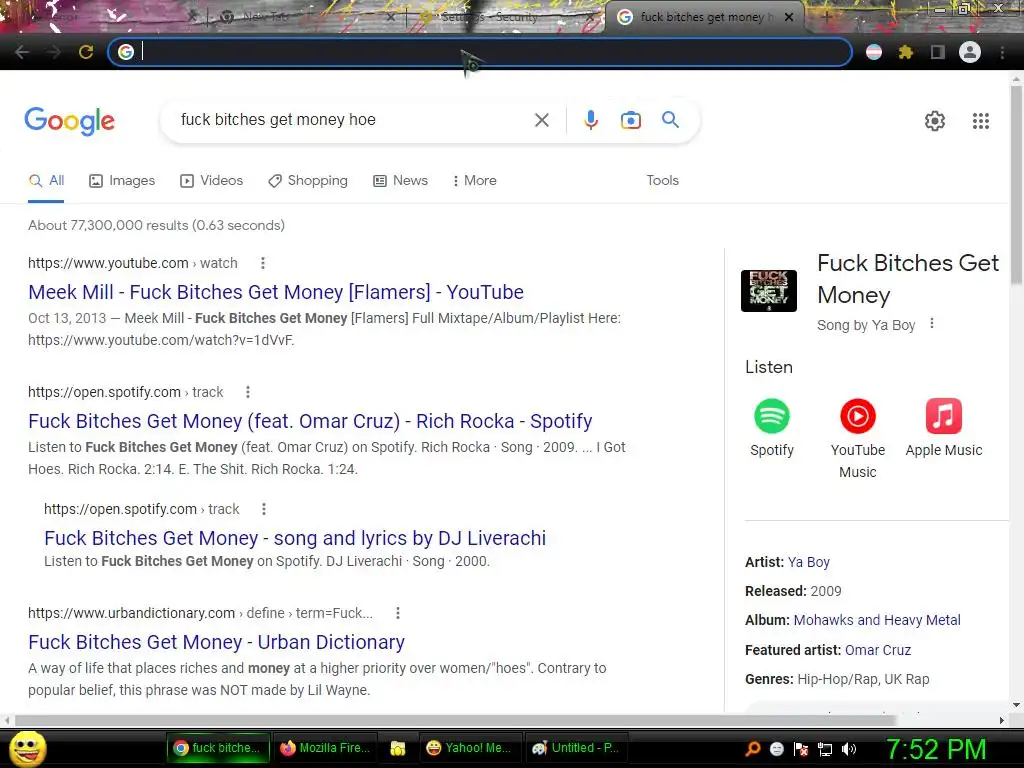The width and height of the screenshot is (1024, 768).
Task: Switch to Mozilla Firefox in the taskbar
Action: click(324, 748)
